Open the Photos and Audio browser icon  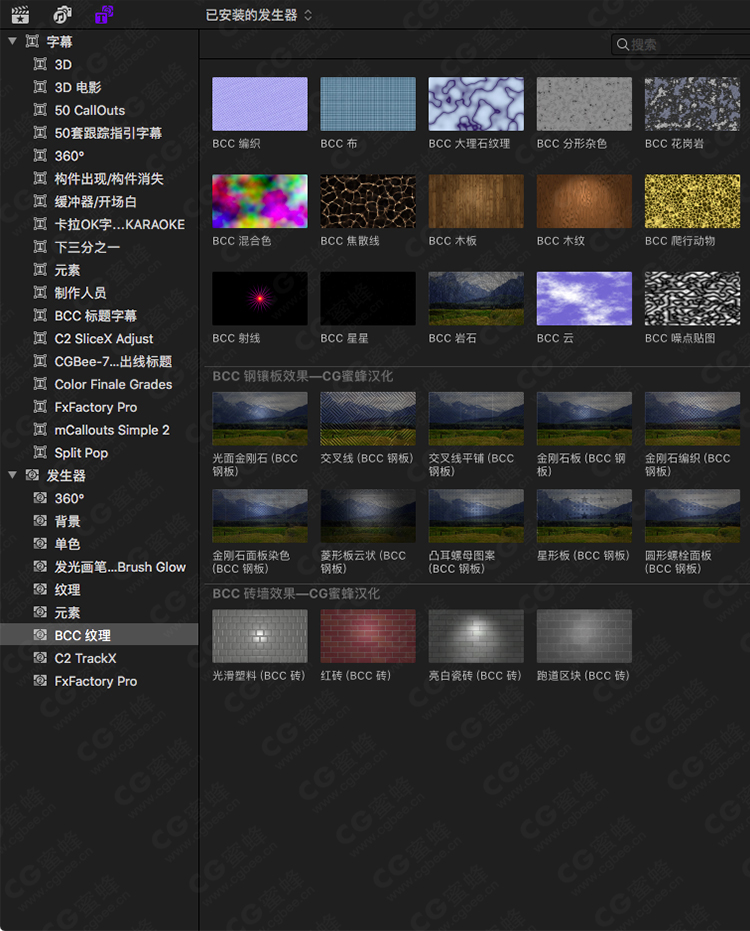point(62,14)
